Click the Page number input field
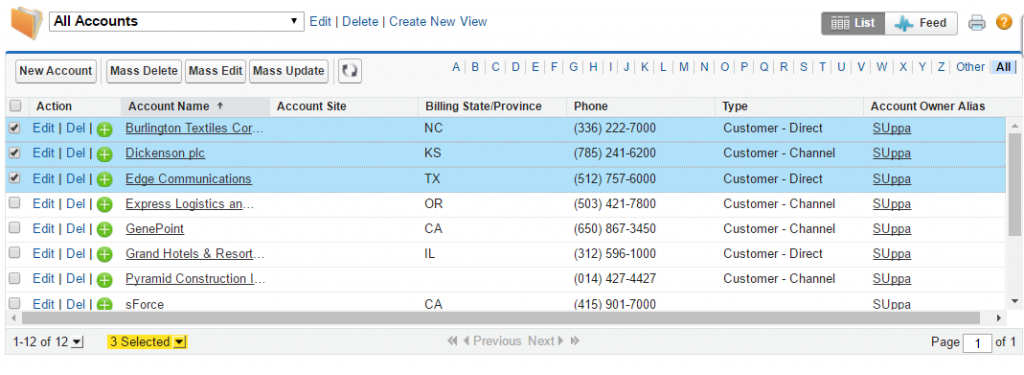1024x375 pixels. click(977, 343)
